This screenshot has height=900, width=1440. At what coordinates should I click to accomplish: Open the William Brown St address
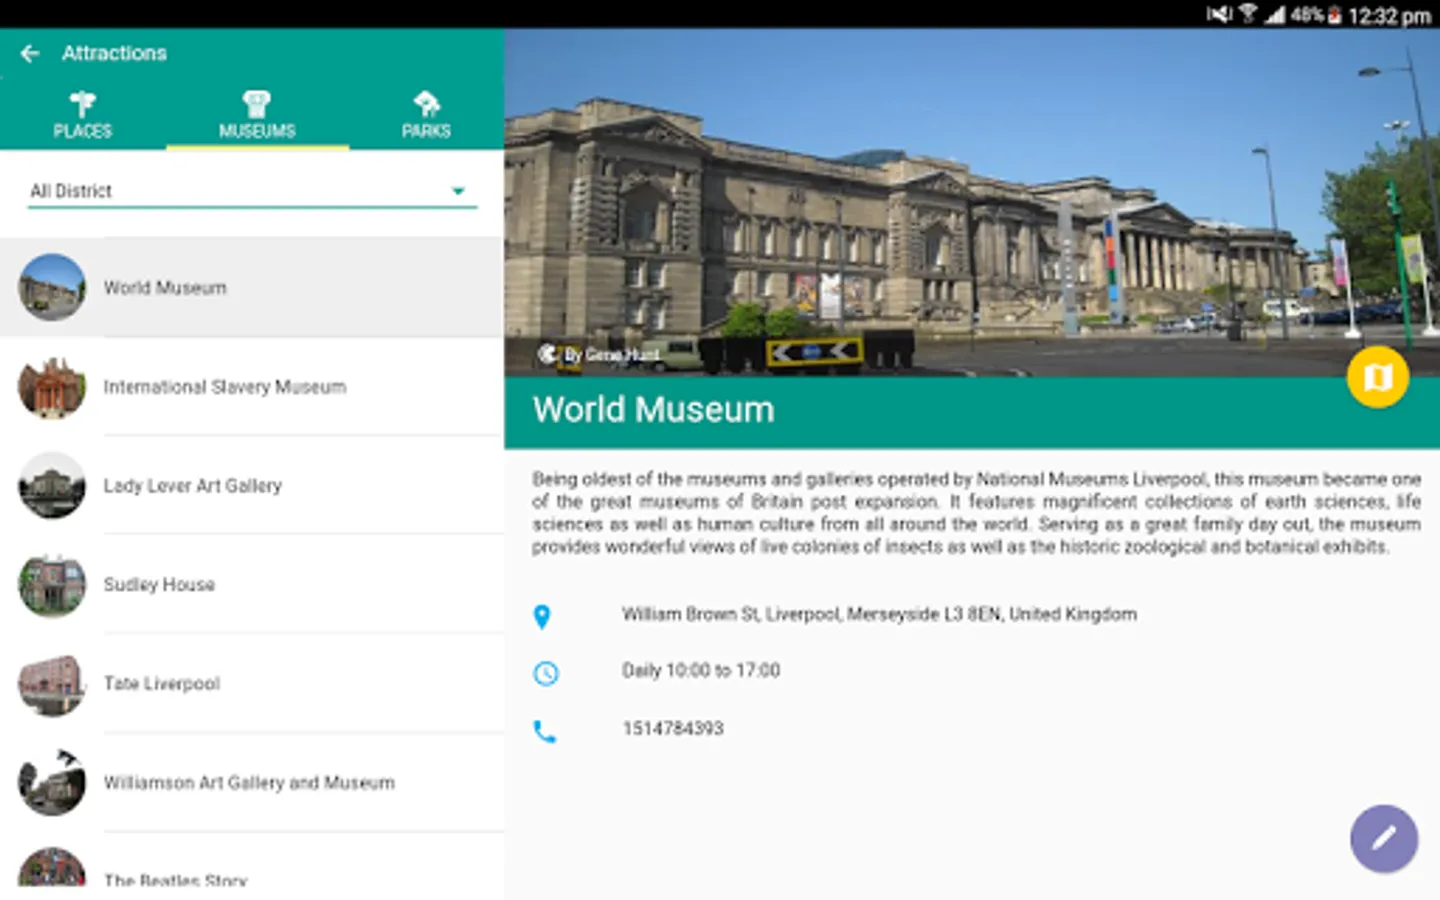pos(879,614)
